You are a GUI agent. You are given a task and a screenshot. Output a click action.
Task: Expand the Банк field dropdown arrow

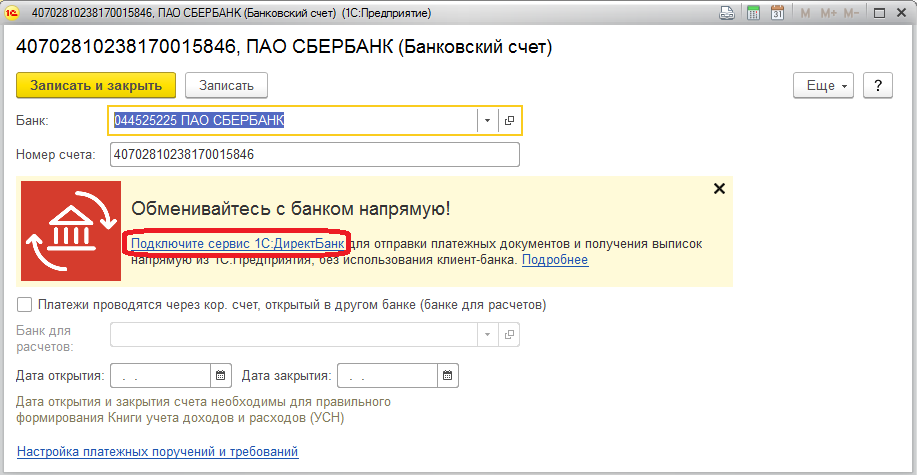click(487, 121)
